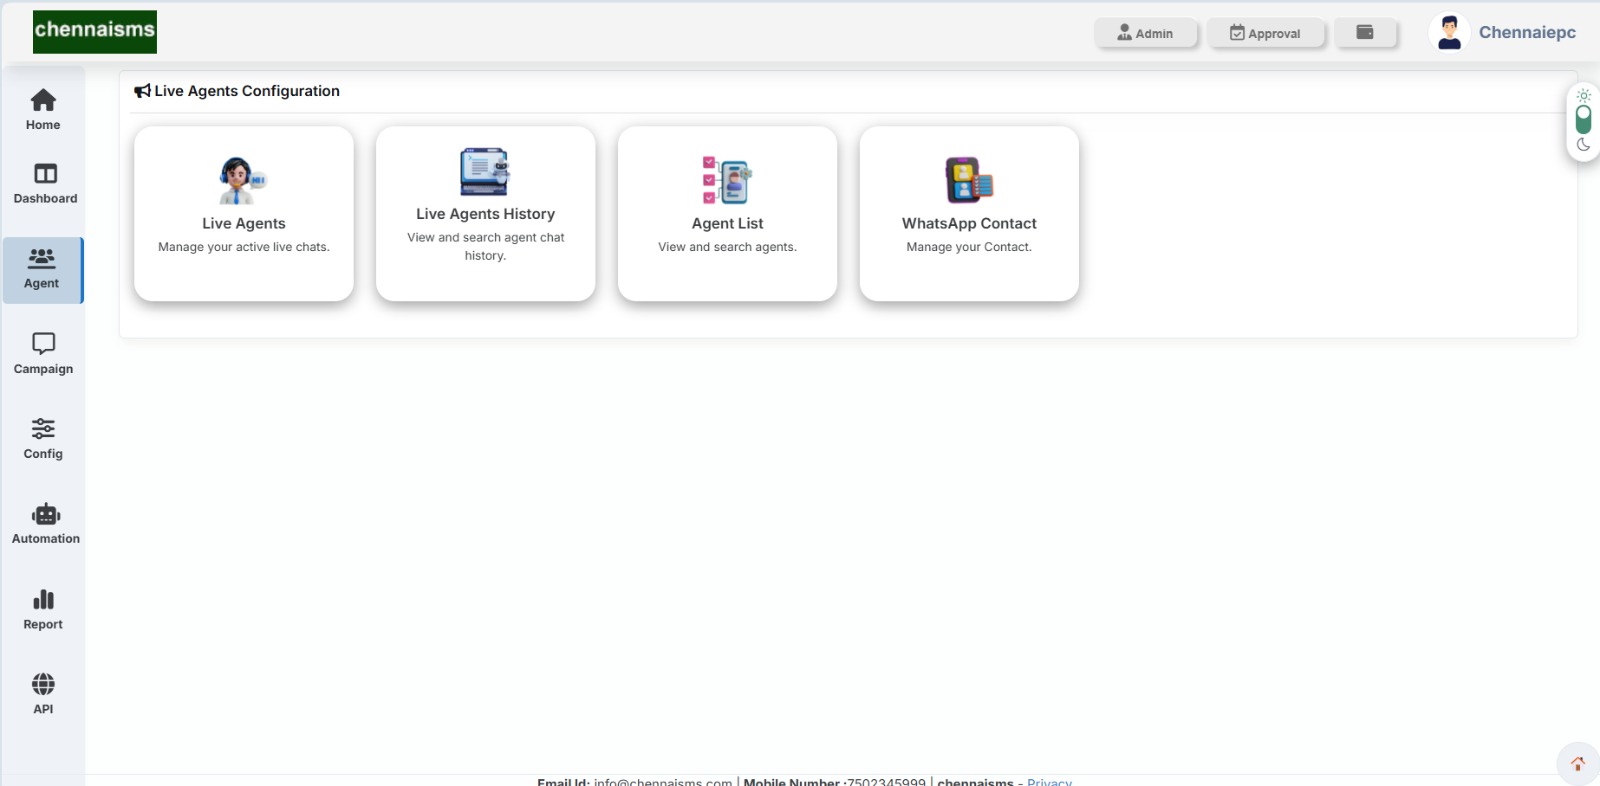View the Report section
The width and height of the screenshot is (1600, 786).
[x=43, y=609]
